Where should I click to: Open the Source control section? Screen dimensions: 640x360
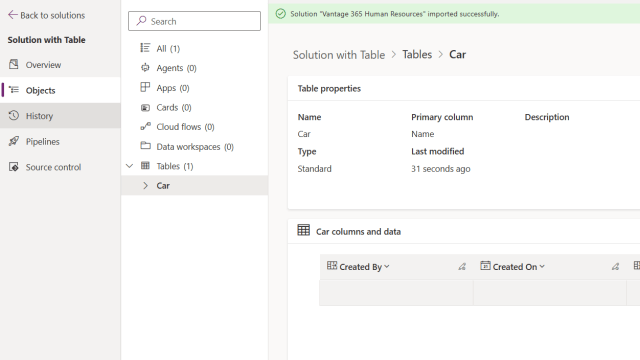(60, 167)
